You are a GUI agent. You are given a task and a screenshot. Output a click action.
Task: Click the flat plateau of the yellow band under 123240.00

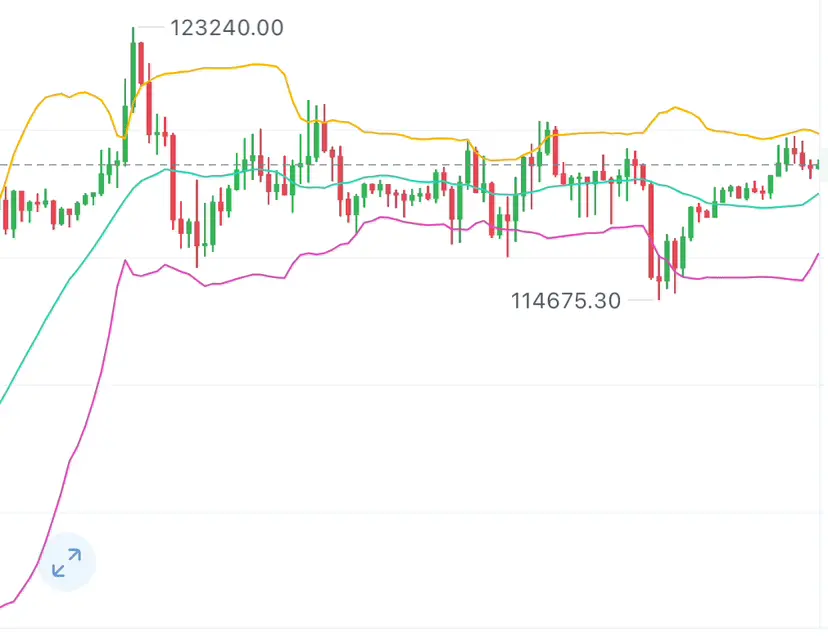pos(222,68)
